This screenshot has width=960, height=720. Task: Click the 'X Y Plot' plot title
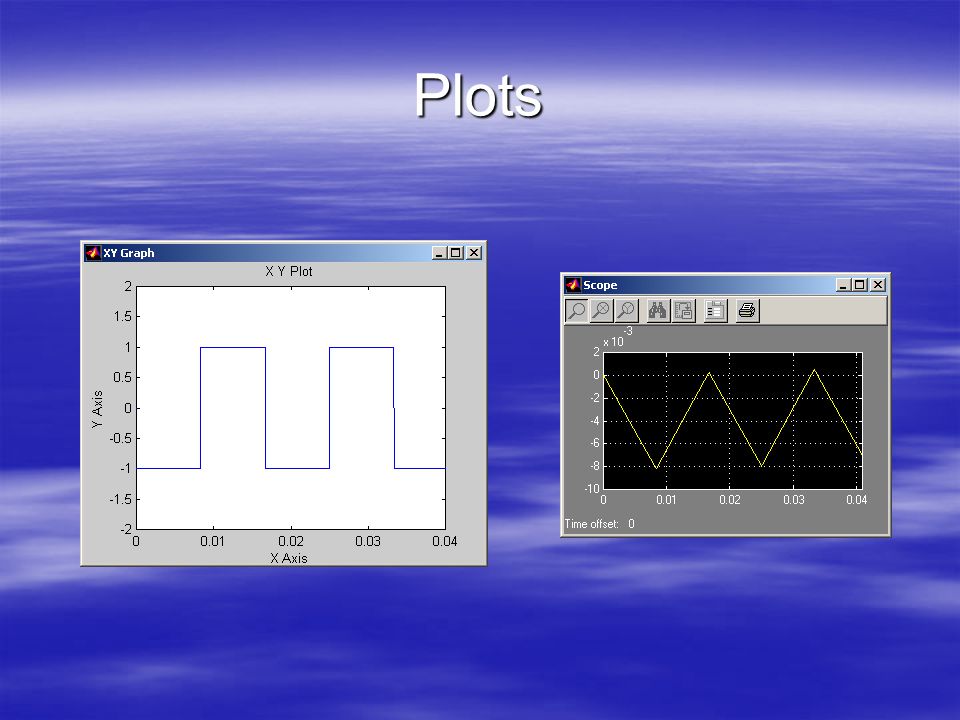[x=288, y=271]
